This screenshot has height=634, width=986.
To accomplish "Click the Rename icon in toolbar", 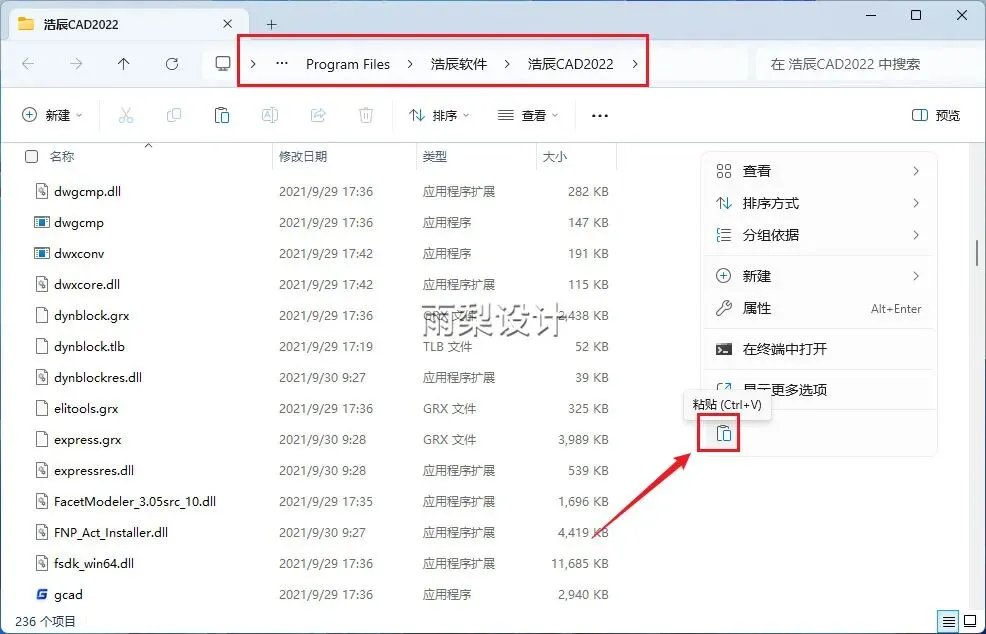I will [x=270, y=115].
